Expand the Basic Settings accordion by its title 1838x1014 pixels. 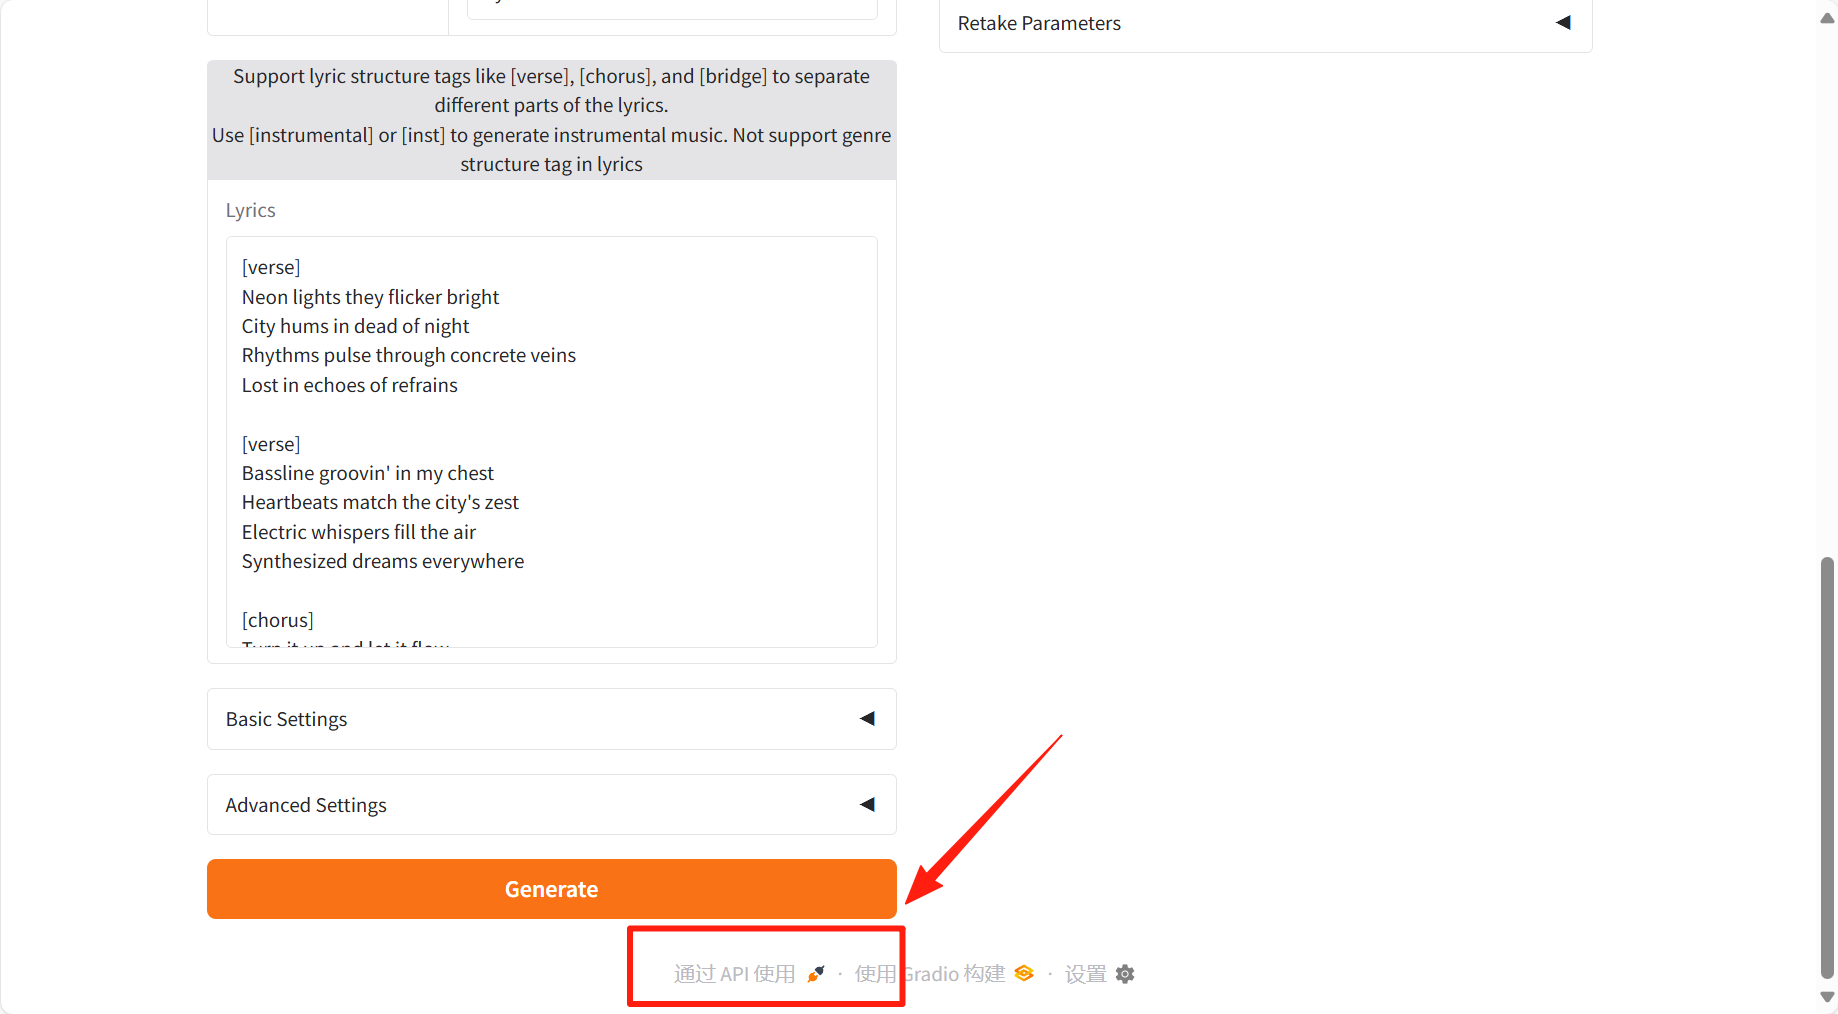pyautogui.click(x=287, y=719)
